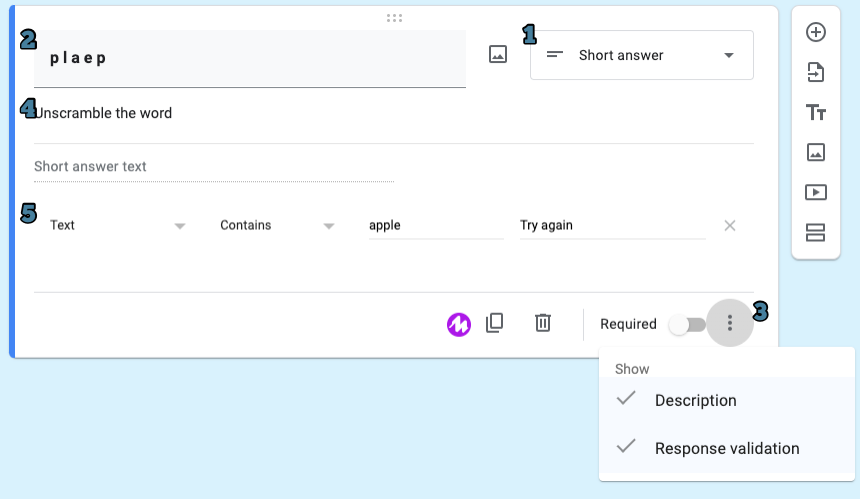Image resolution: width=860 pixels, height=499 pixels.
Task: Click the question title field 'plaep'
Action: point(249,58)
